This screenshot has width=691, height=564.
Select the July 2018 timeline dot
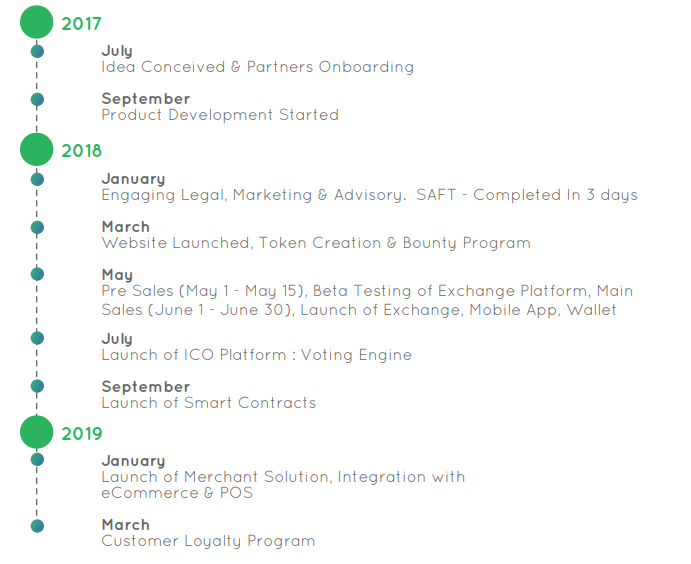[37, 338]
